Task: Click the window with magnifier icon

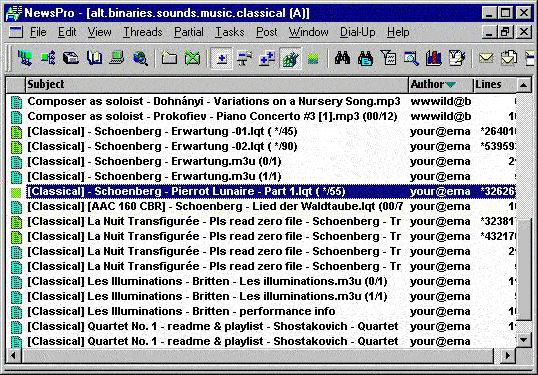Action: tap(411, 58)
